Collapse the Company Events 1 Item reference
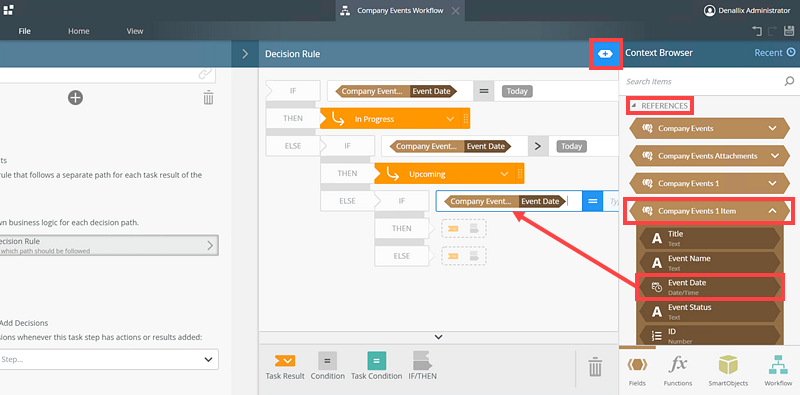Viewport: 800px width, 395px height. (x=772, y=210)
